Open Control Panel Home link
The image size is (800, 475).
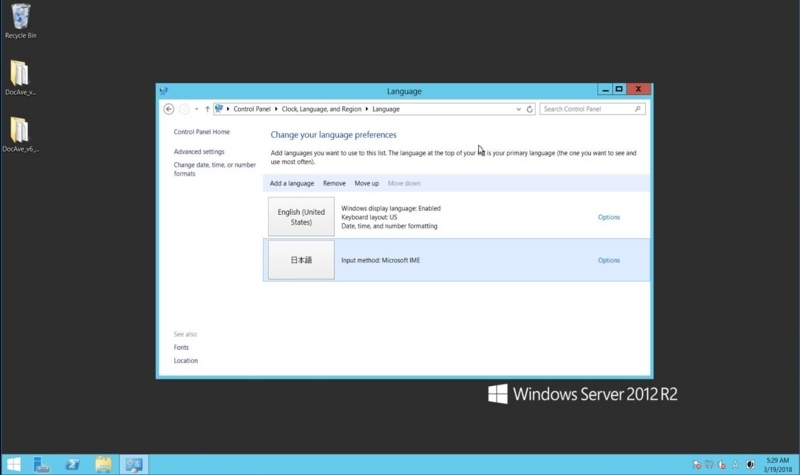(202, 132)
